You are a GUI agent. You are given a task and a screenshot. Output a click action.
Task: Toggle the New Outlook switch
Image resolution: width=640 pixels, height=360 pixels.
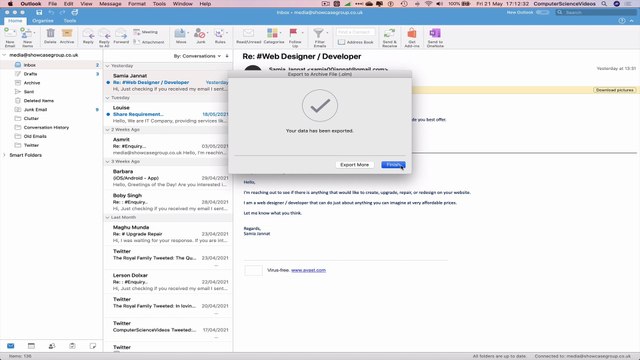[x=542, y=12]
